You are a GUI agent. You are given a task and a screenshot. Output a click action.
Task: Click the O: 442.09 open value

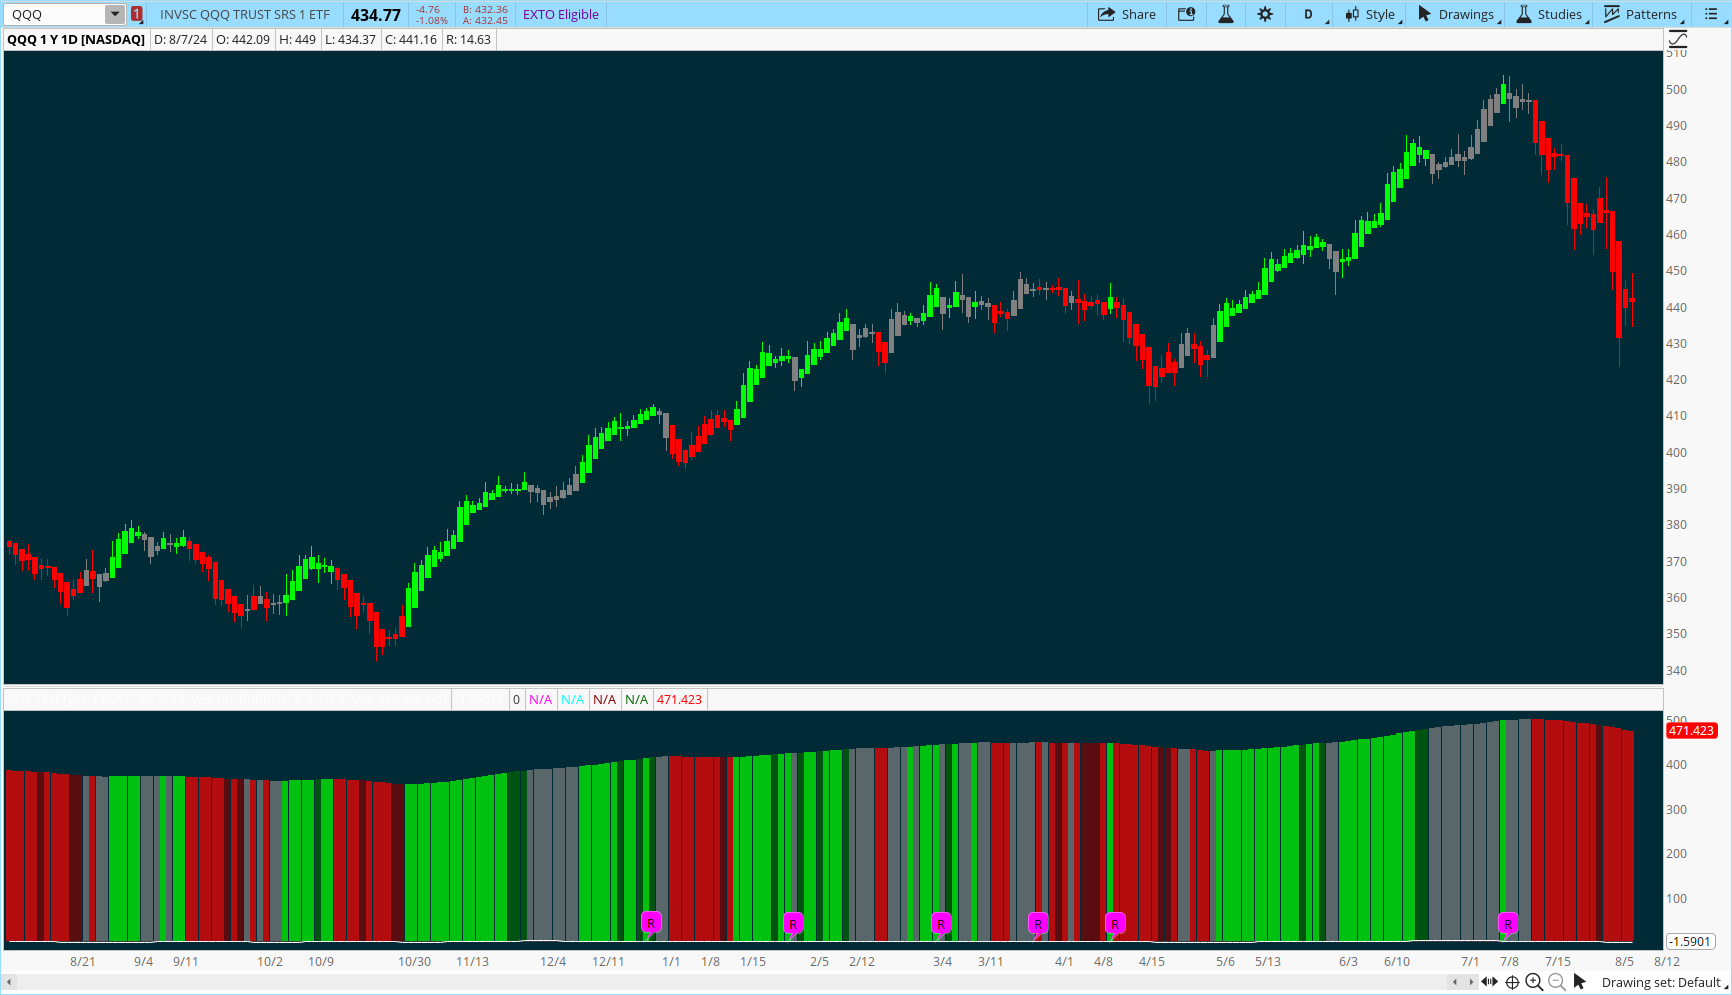pos(243,39)
